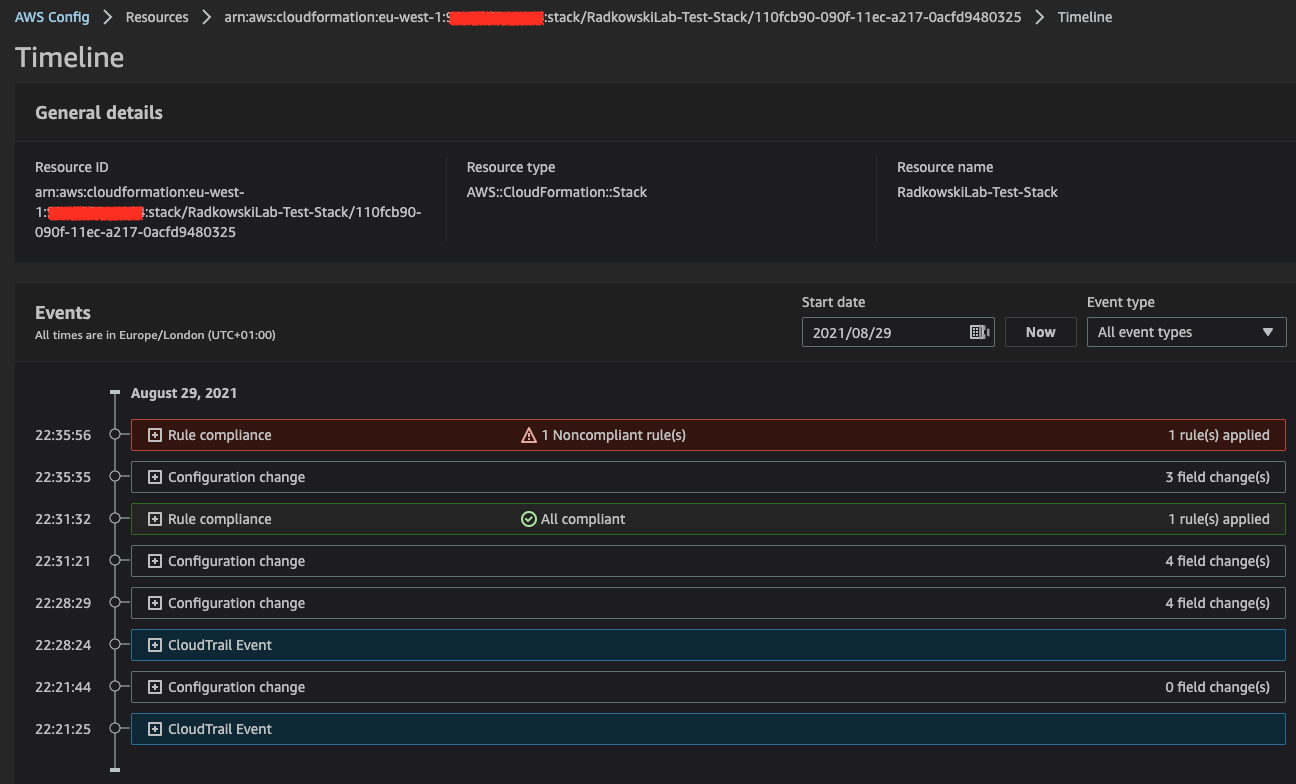The height and width of the screenshot is (784, 1296).
Task: Open the Event type dropdown
Action: click(1186, 332)
